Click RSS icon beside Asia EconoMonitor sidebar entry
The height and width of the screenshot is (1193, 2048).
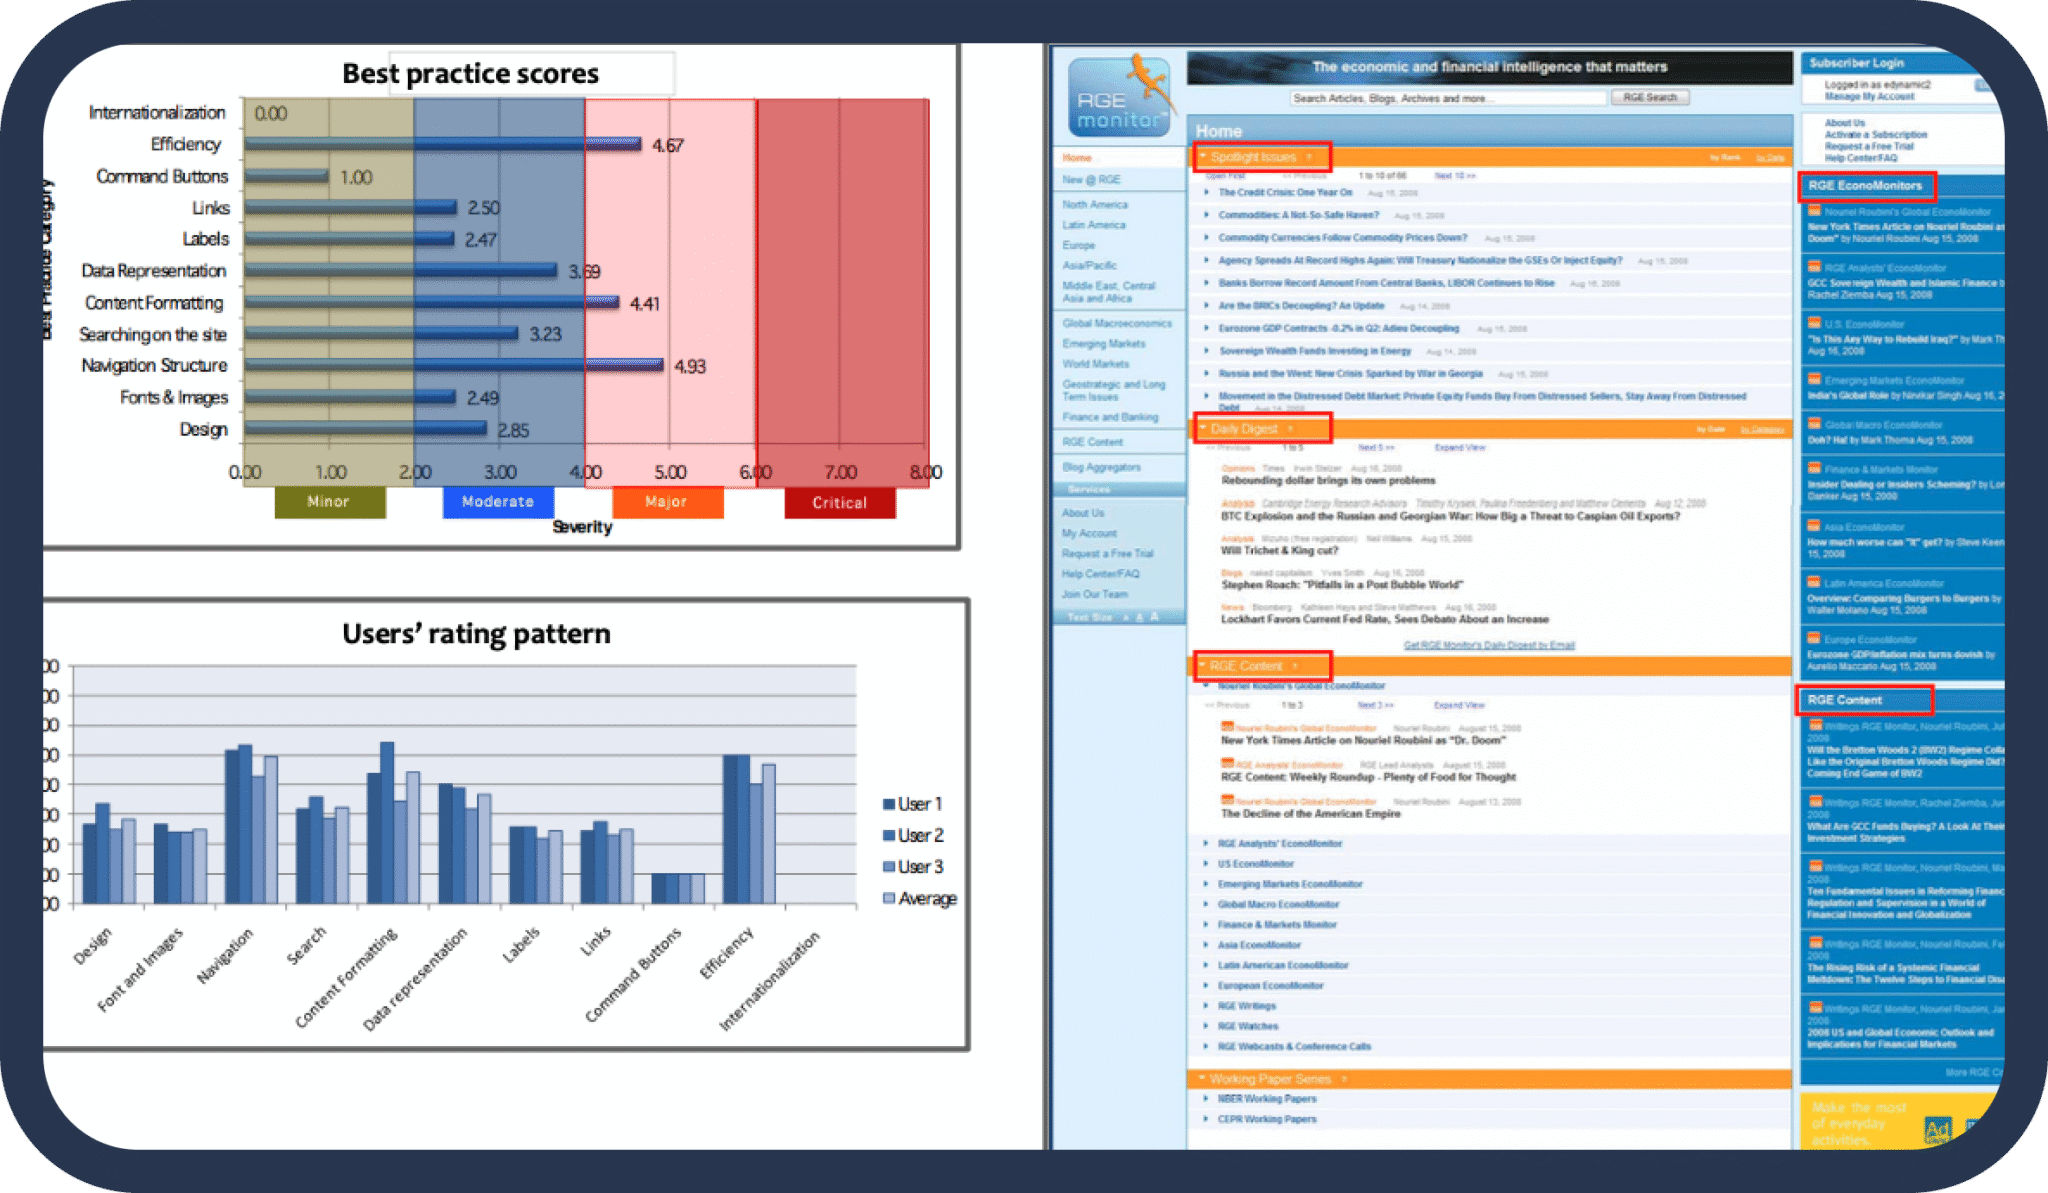click(x=1814, y=526)
